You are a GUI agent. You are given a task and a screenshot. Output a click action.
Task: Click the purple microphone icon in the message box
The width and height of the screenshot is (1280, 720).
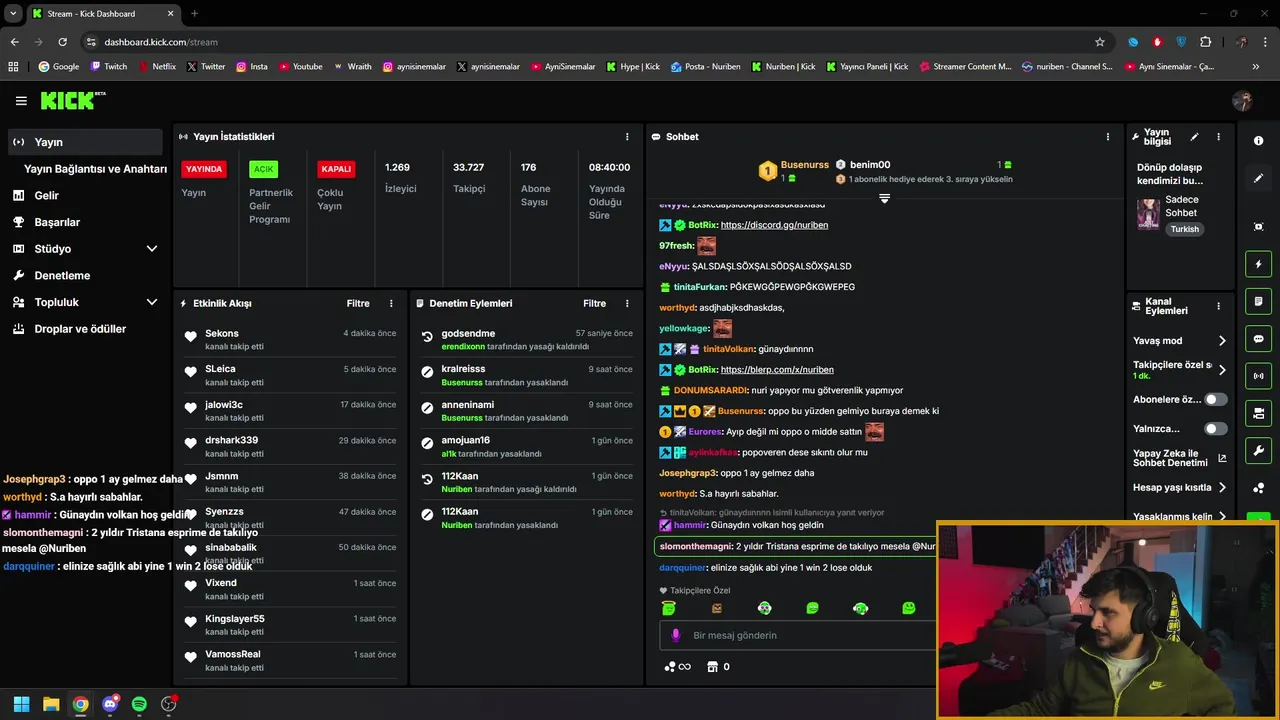coord(676,635)
